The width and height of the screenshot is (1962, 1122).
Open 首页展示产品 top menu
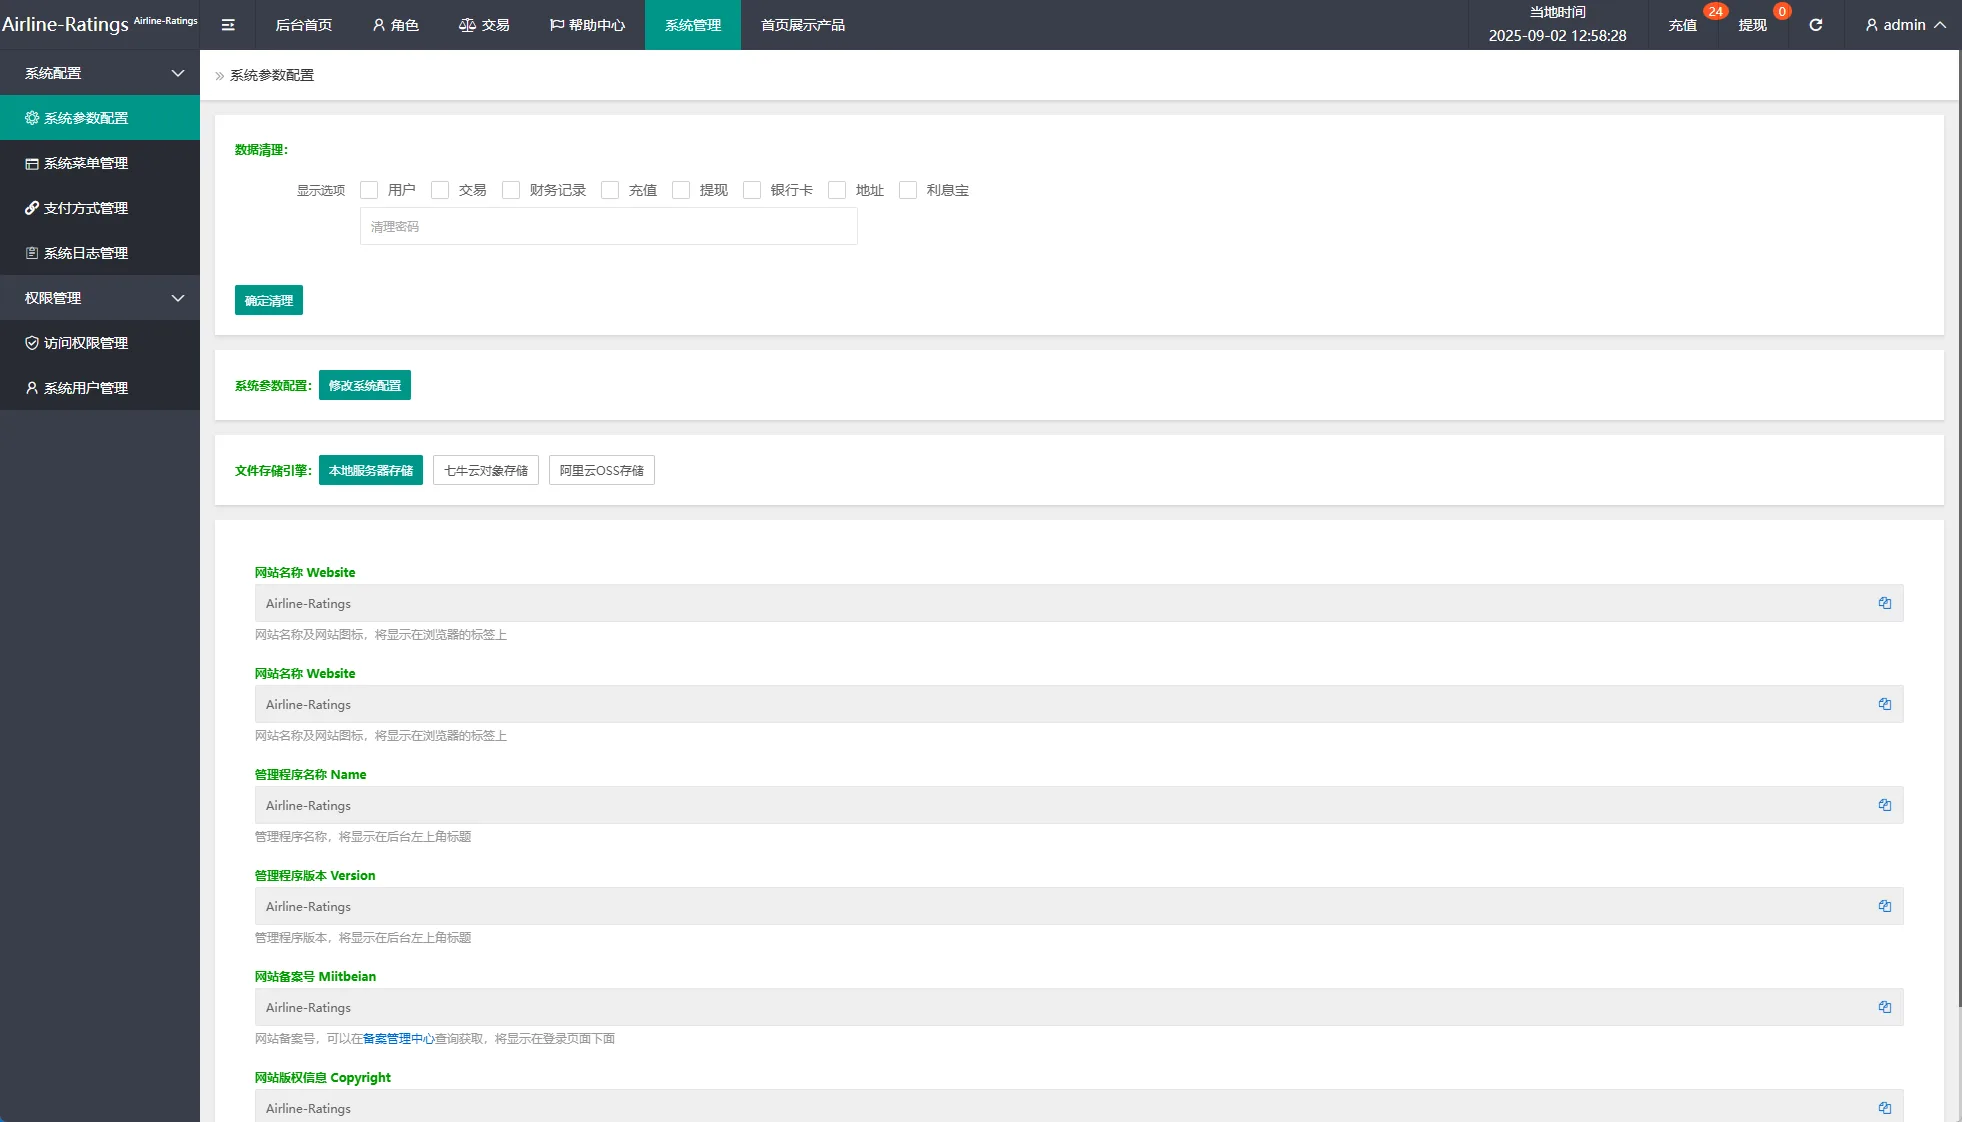click(802, 25)
